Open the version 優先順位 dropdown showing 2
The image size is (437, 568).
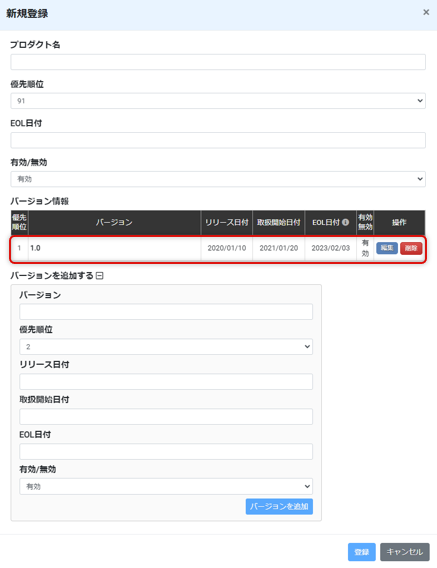166,347
